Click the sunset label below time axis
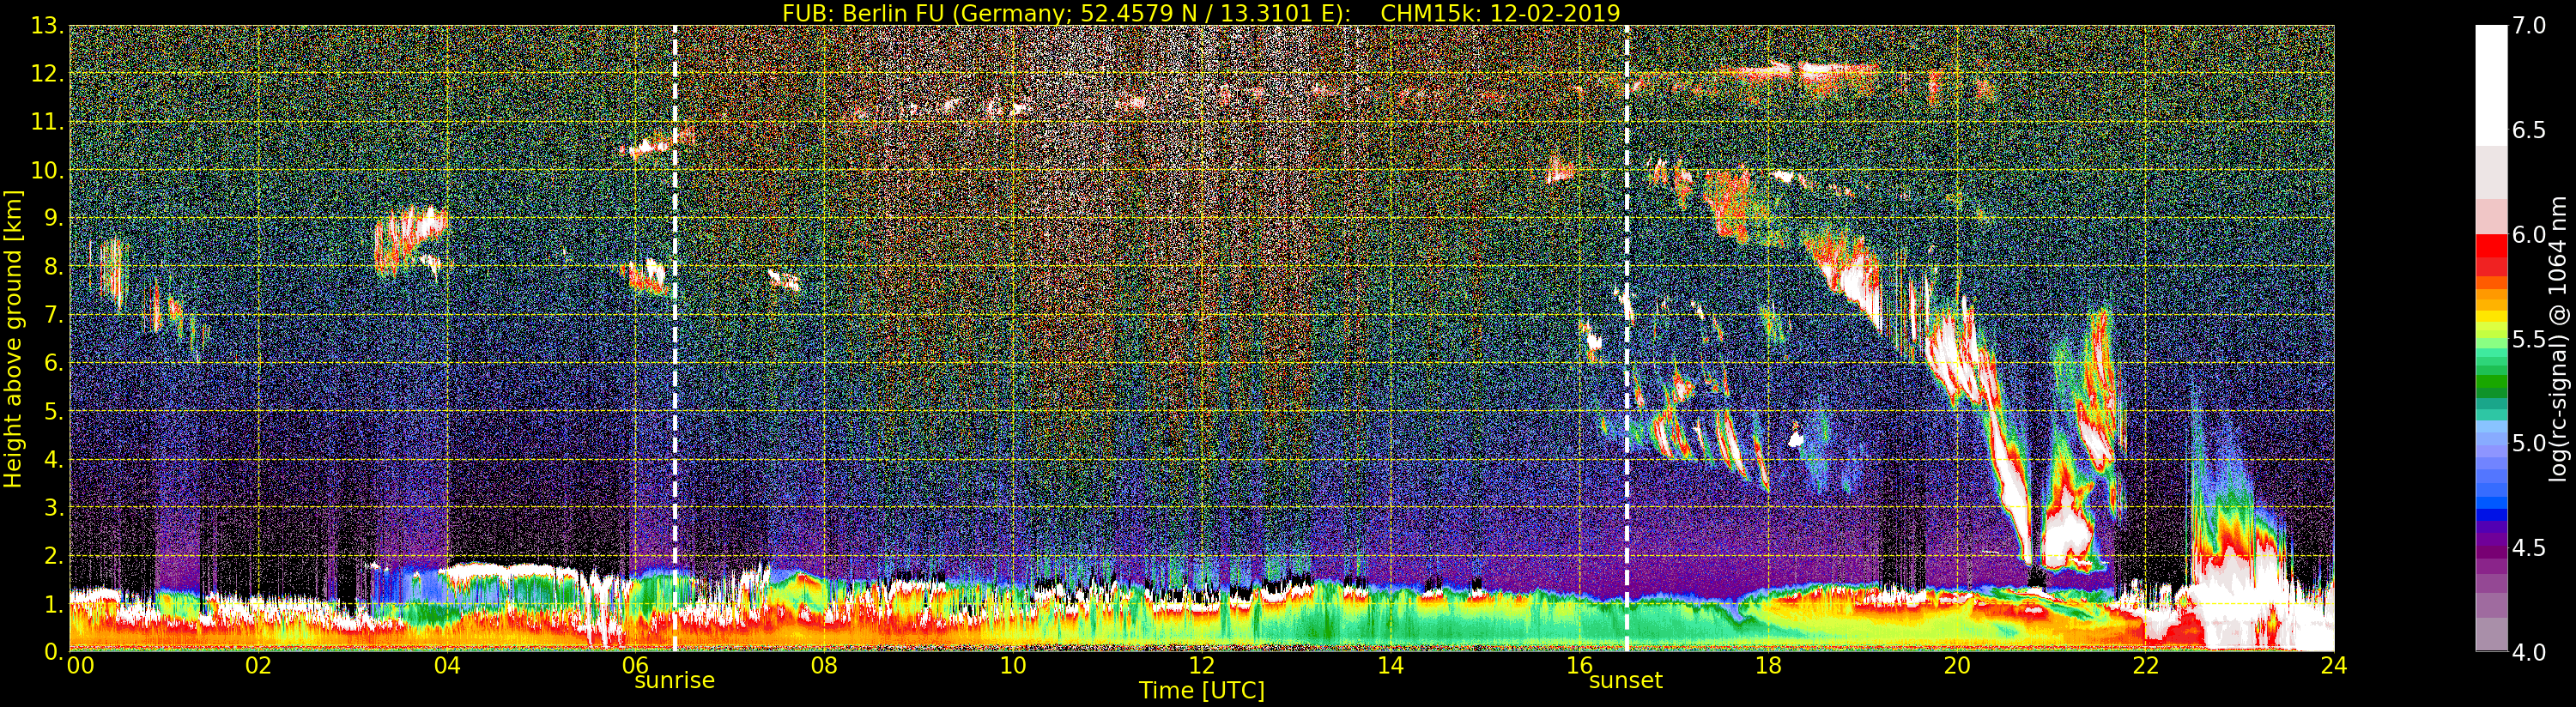 [1625, 681]
